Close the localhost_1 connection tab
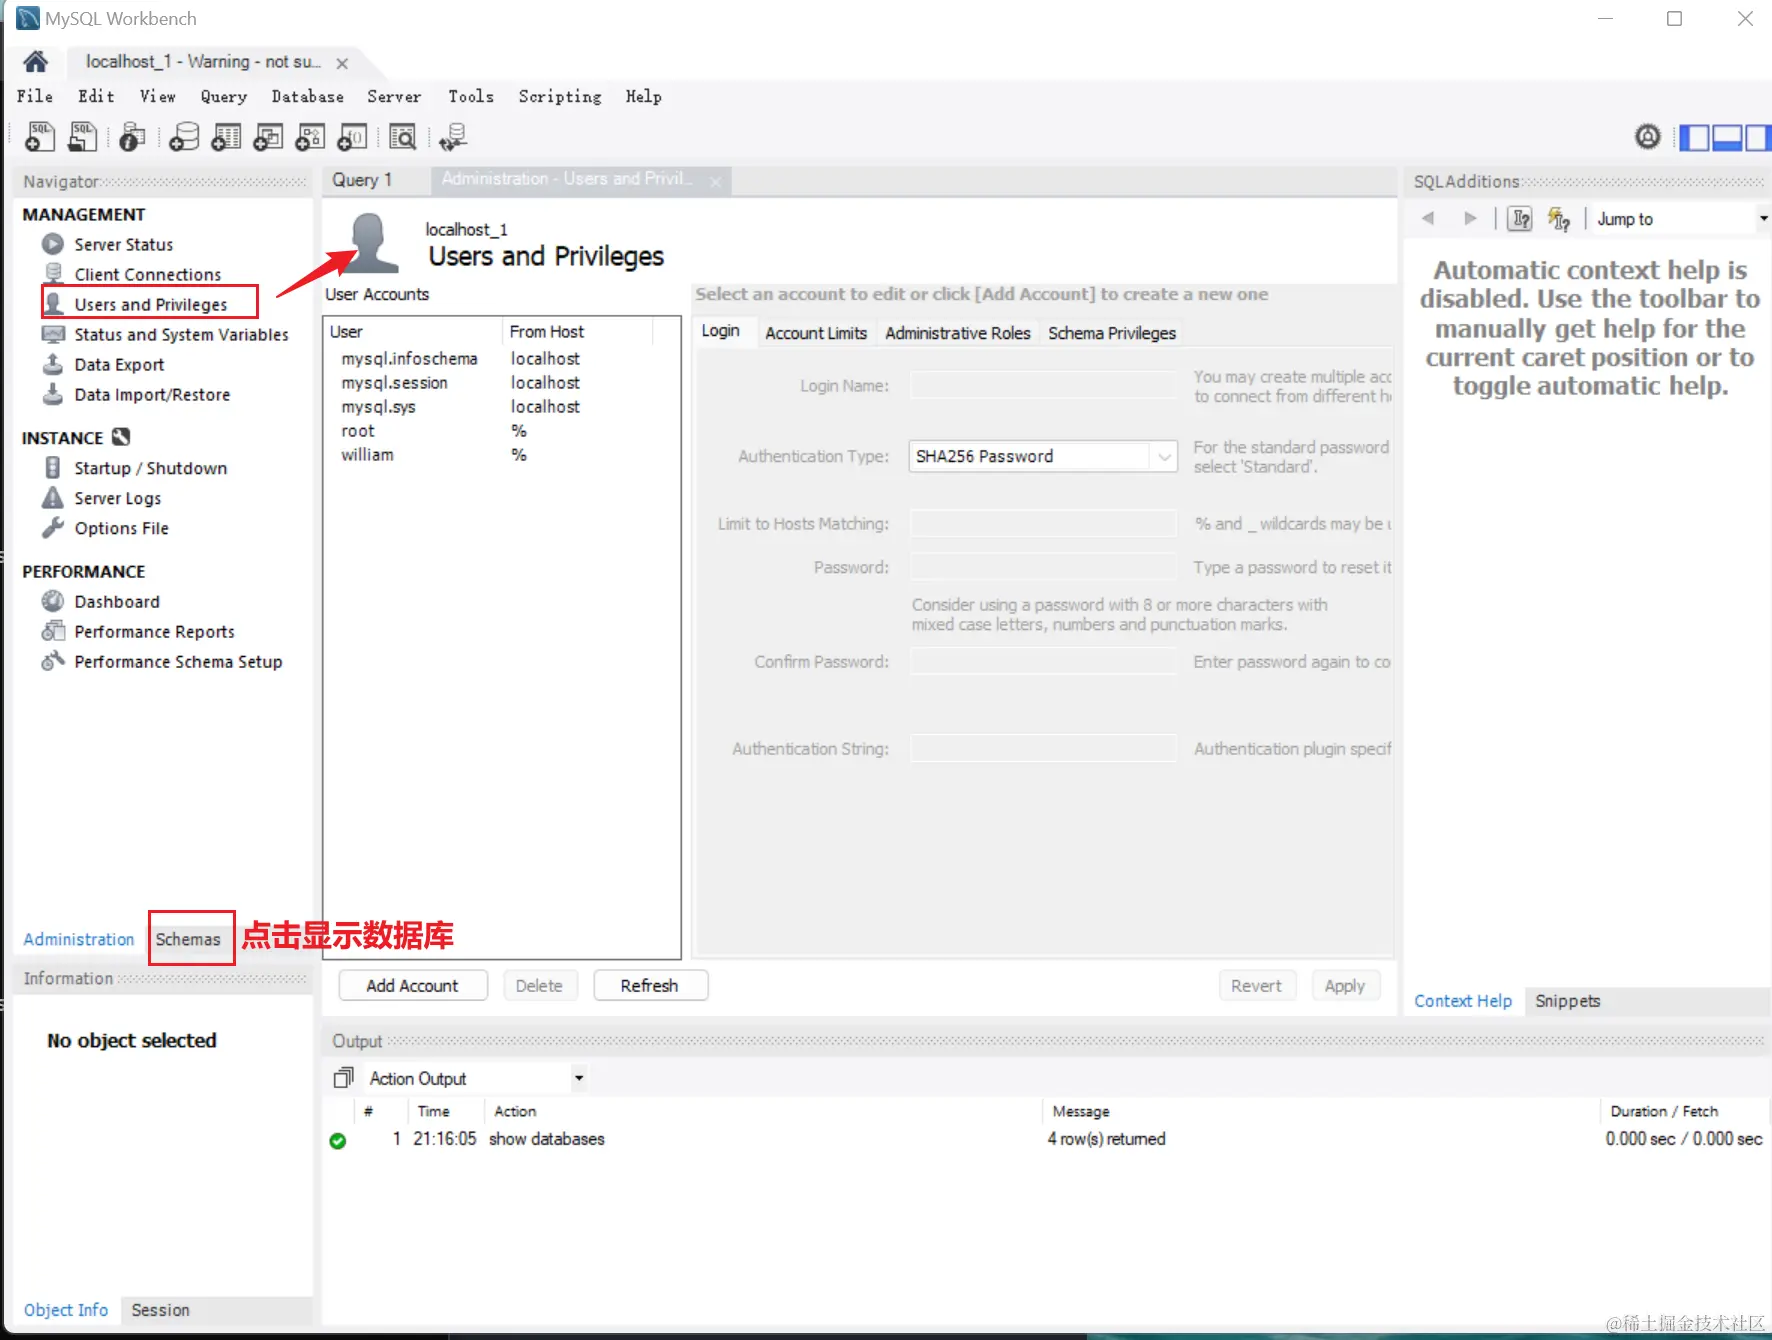Viewport: 1772px width, 1340px height. tap(342, 63)
